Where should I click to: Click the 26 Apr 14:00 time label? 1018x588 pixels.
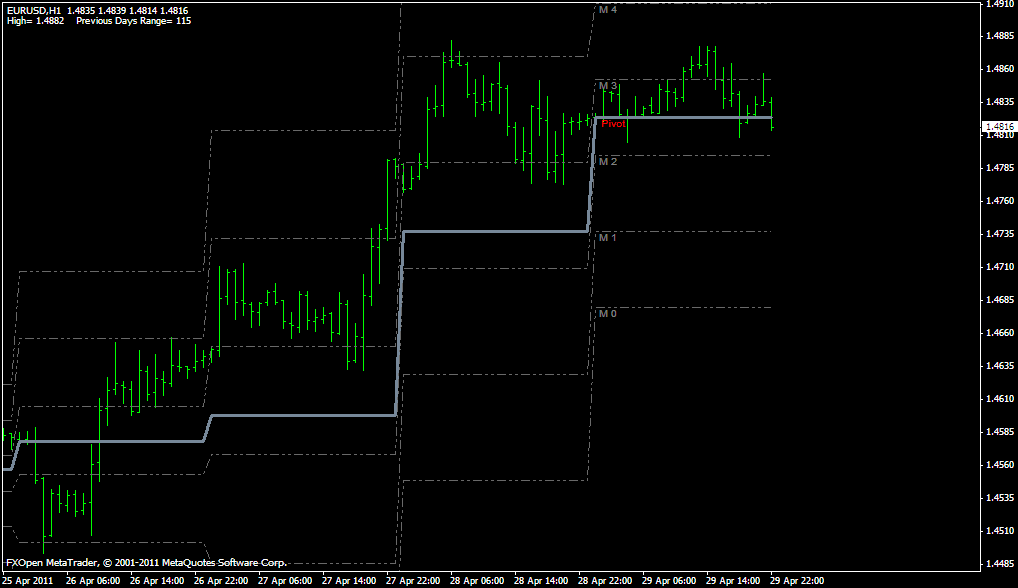pyautogui.click(x=156, y=581)
